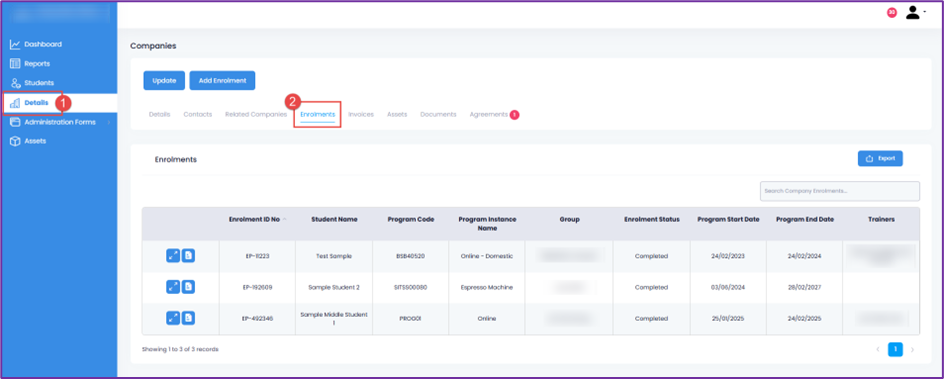This screenshot has height=379, width=944.
Task: Open document icon for EP-492346
Action: point(188,318)
